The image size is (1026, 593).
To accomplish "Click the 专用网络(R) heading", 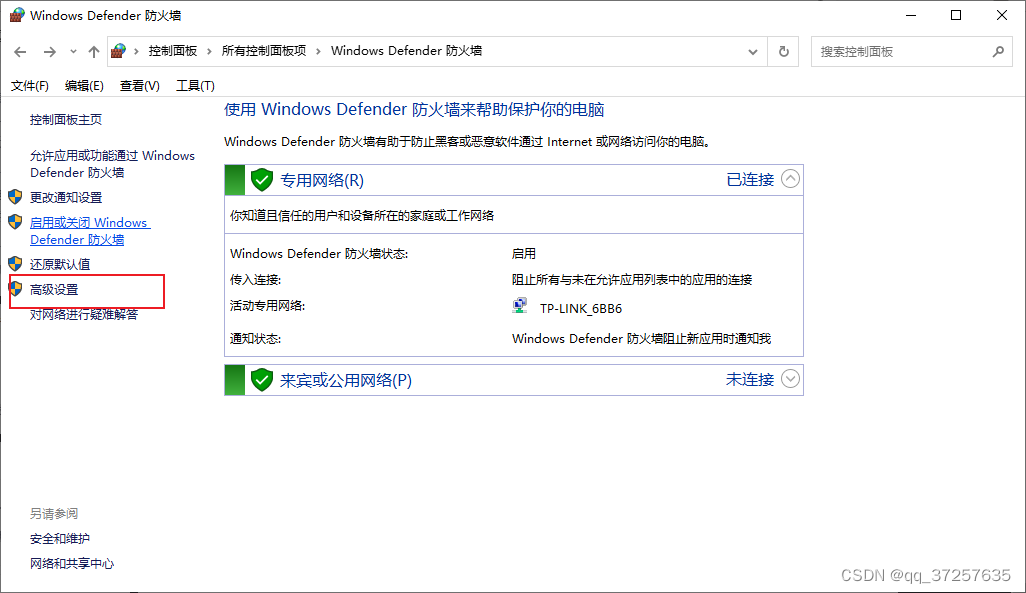I will pyautogui.click(x=322, y=181).
